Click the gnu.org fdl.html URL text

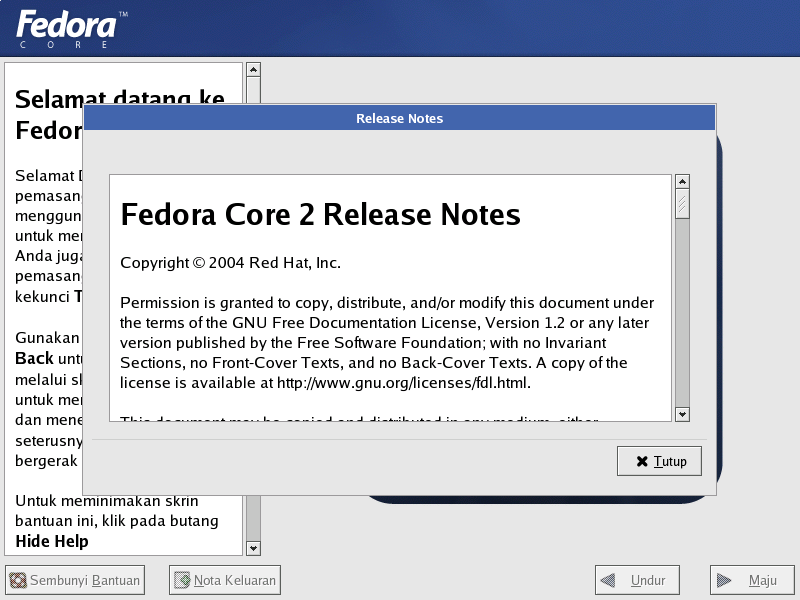tap(404, 383)
